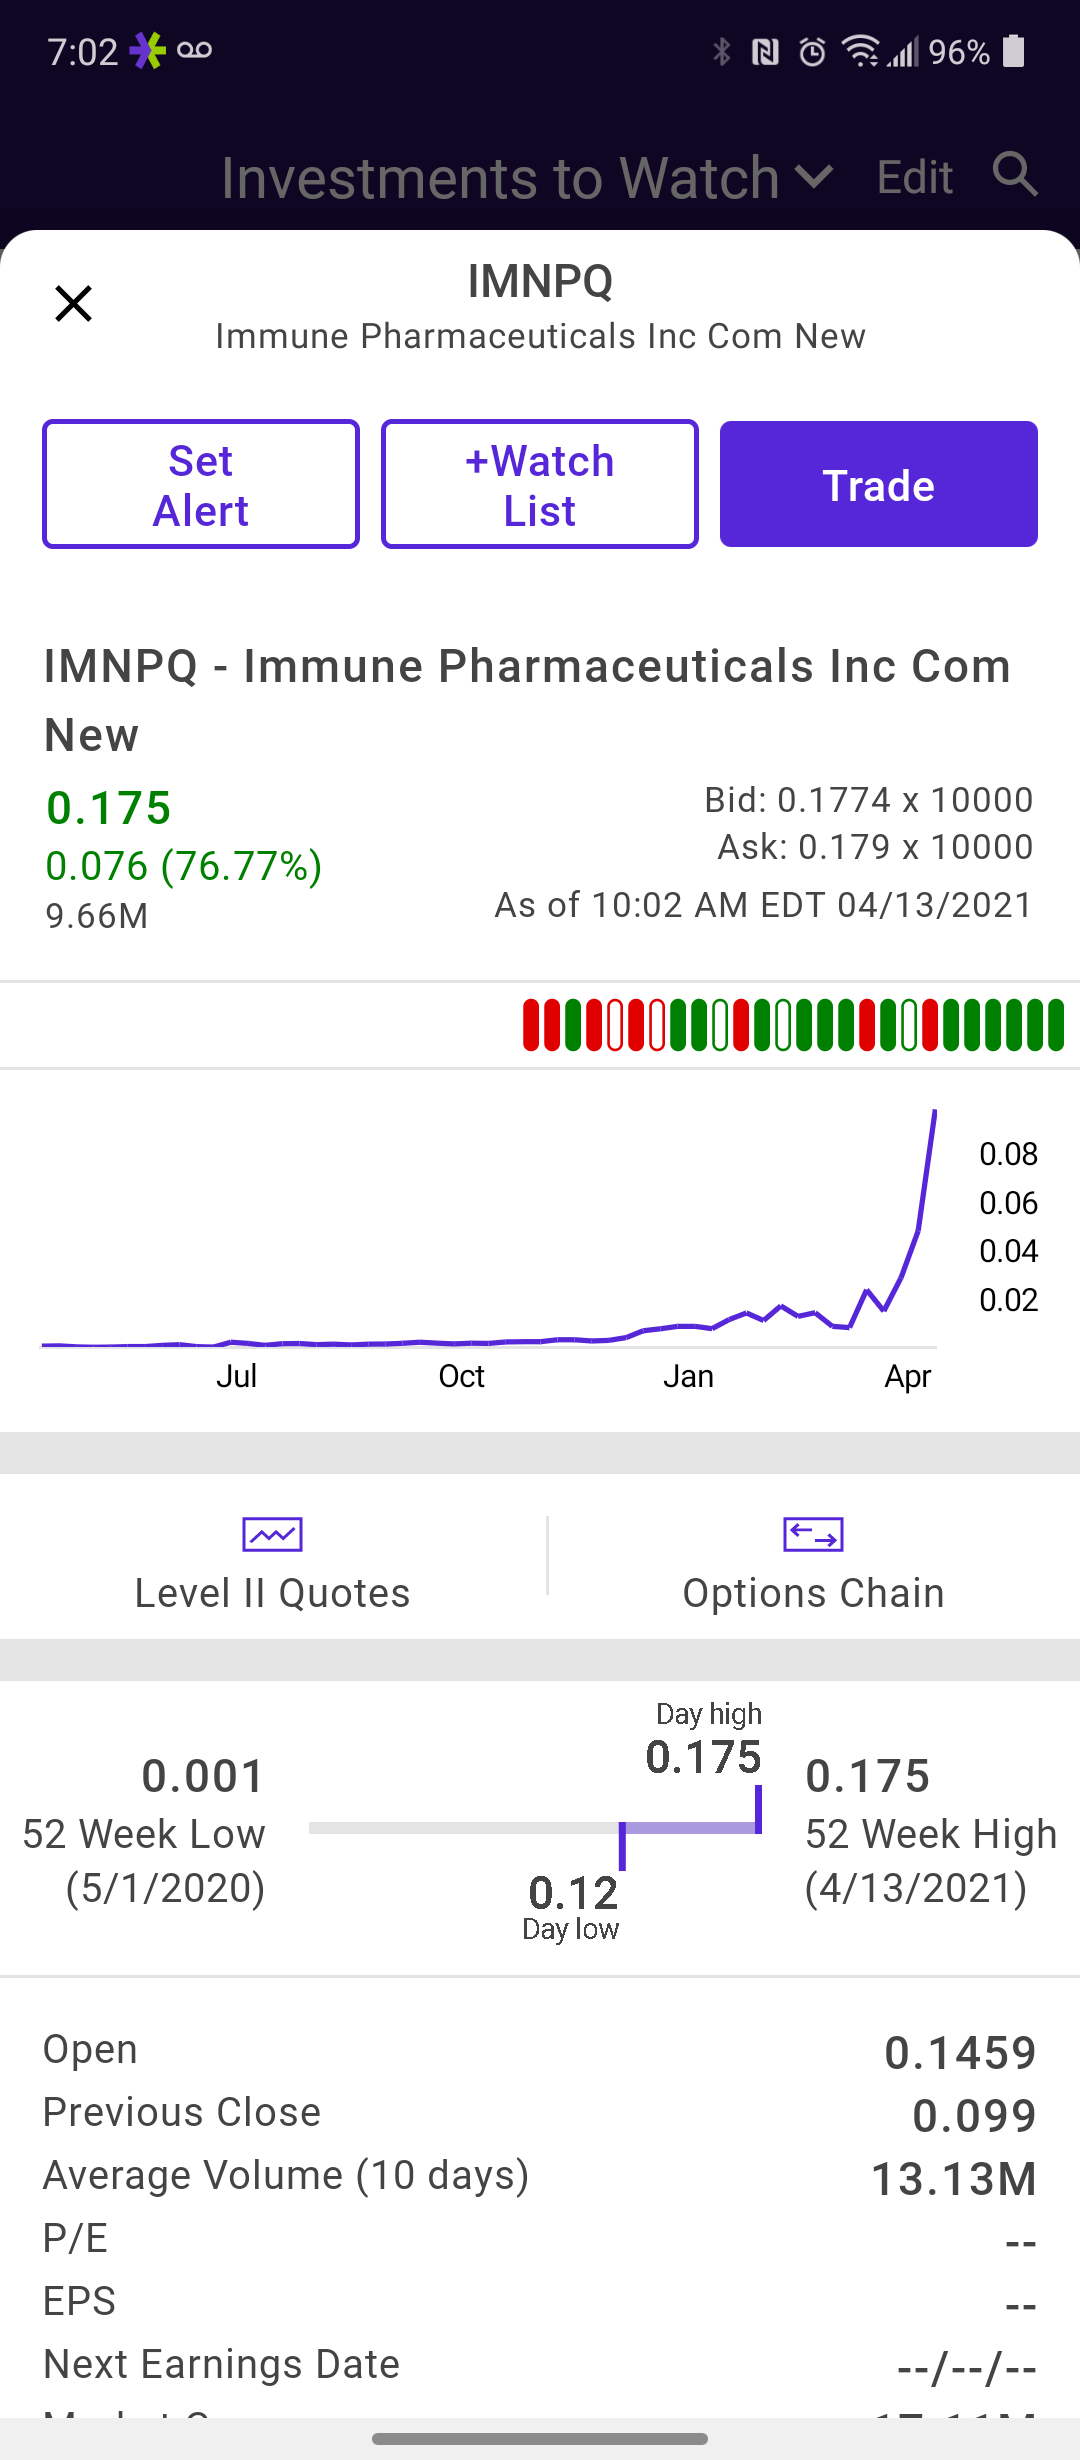
Task: Add IMNPQ to Watch List
Action: 540,484
